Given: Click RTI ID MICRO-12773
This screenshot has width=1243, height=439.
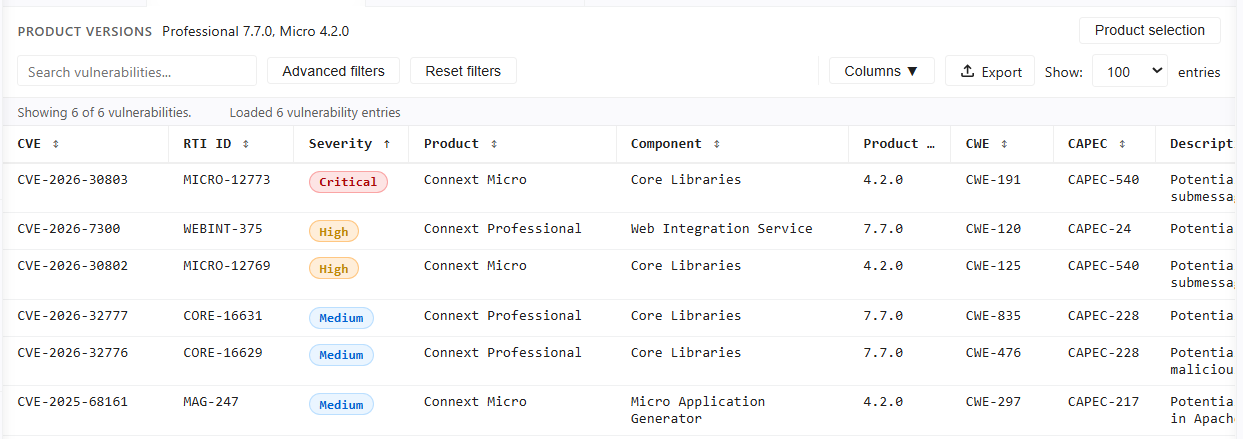Looking at the screenshot, I should pos(227,179).
